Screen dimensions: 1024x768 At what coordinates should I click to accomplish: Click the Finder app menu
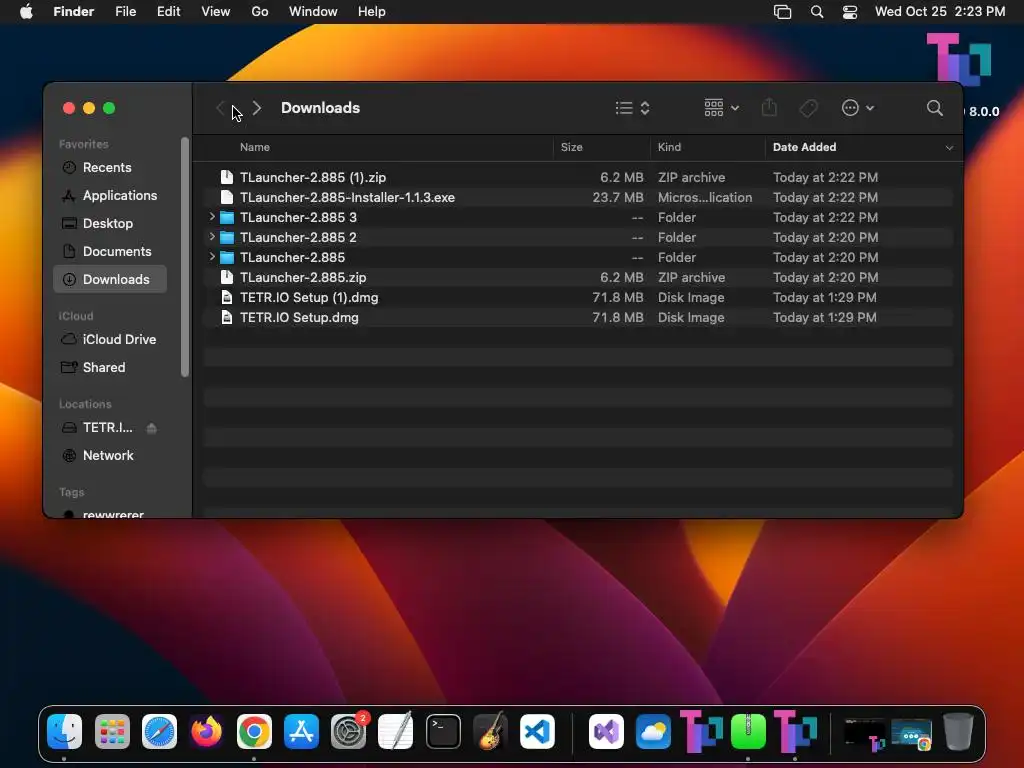[x=73, y=12]
